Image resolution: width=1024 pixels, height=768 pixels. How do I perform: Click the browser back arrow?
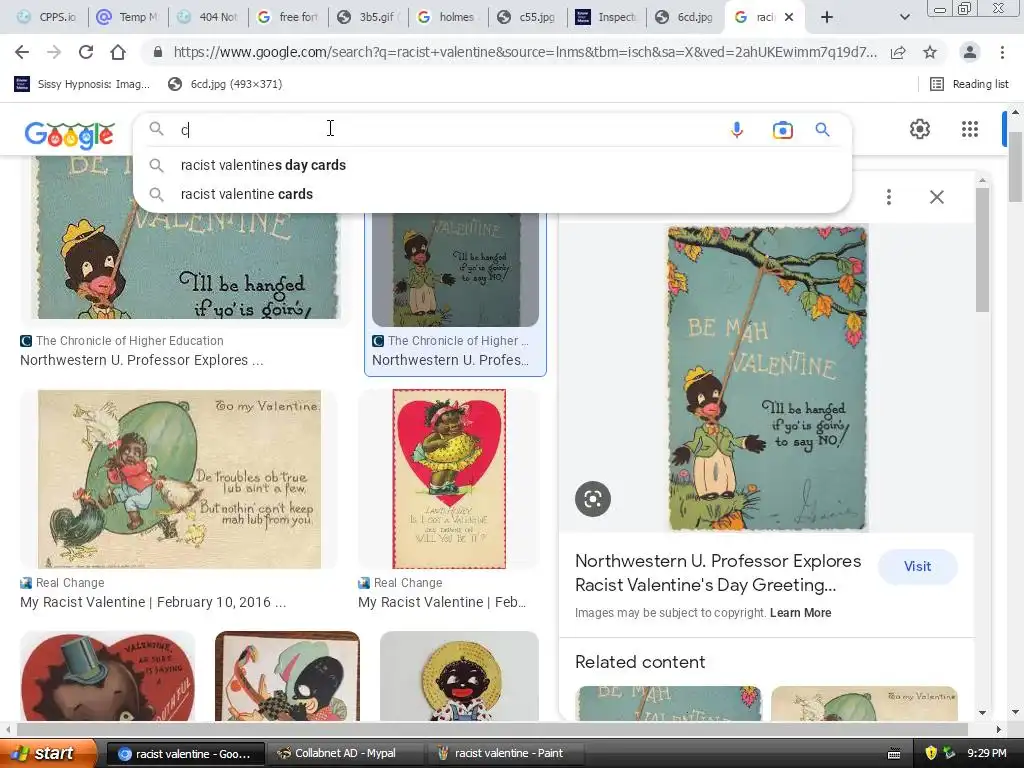(22, 52)
